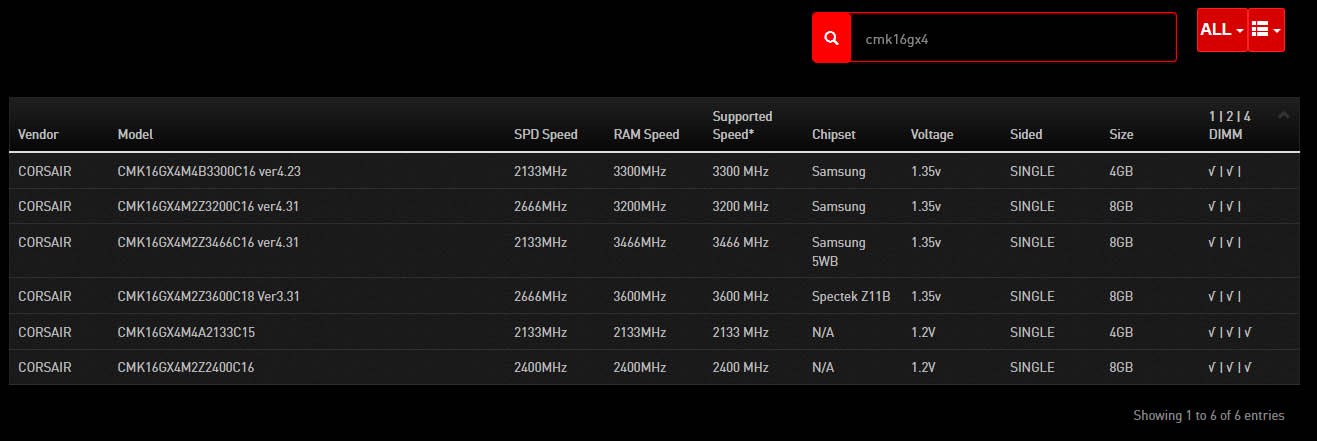Sort by Chipset column header
The height and width of the screenshot is (441, 1317).
(x=834, y=134)
